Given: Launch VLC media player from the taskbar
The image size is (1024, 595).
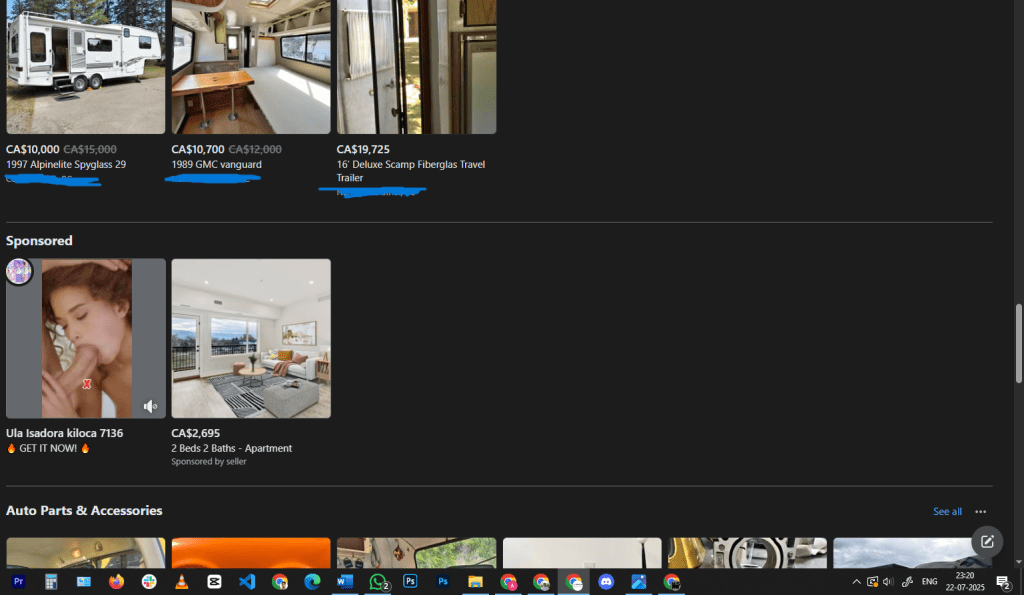Looking at the screenshot, I should [x=181, y=582].
